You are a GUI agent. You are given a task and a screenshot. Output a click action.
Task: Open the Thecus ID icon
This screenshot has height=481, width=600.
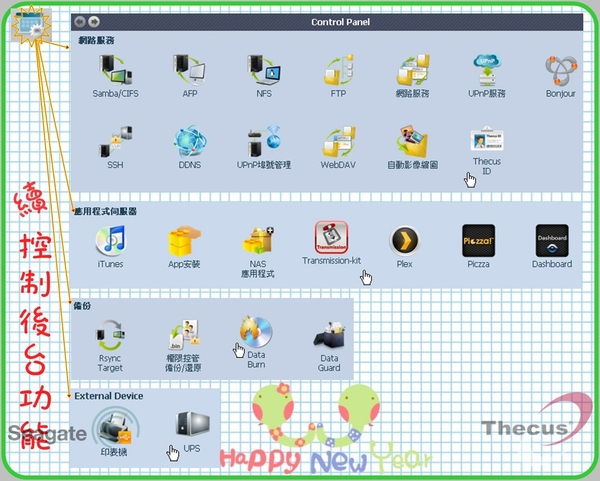coord(487,139)
